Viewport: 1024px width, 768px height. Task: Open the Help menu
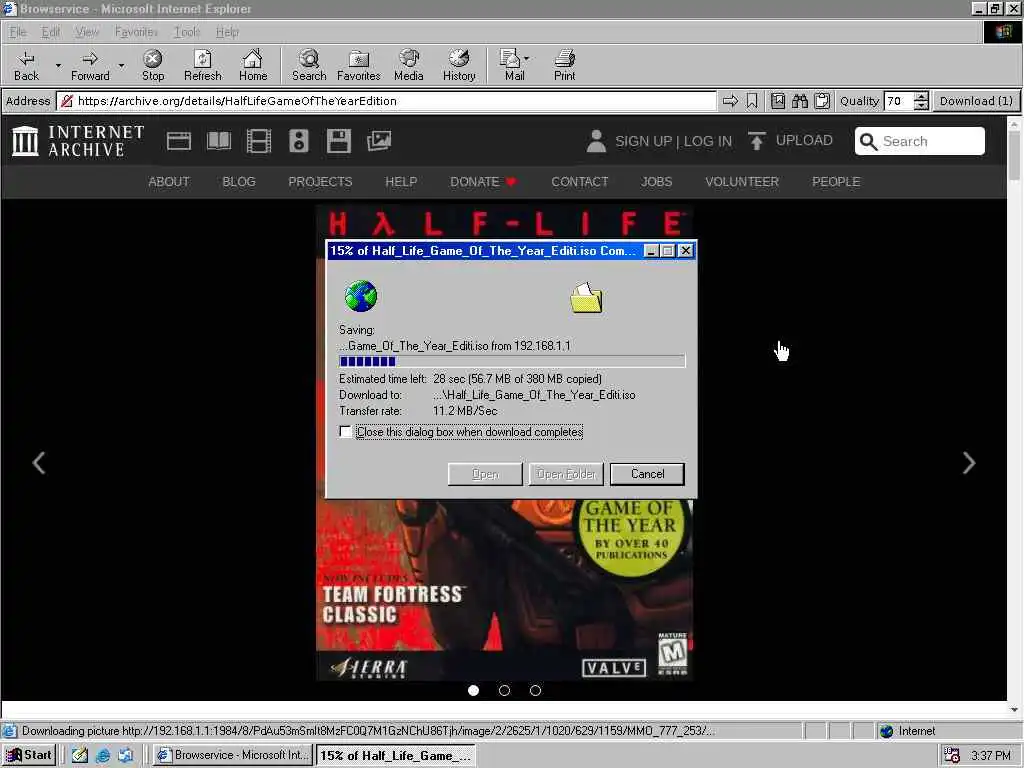pos(227,31)
